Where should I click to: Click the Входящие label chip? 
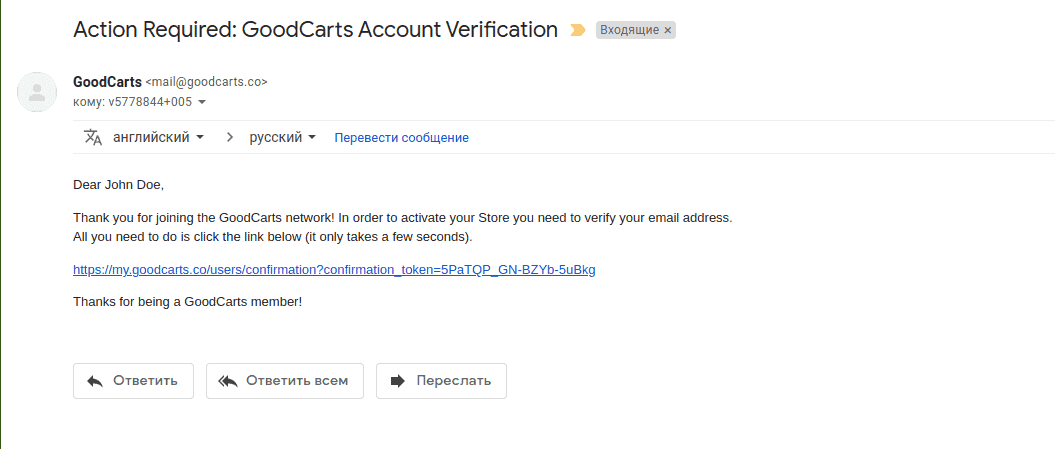point(635,30)
